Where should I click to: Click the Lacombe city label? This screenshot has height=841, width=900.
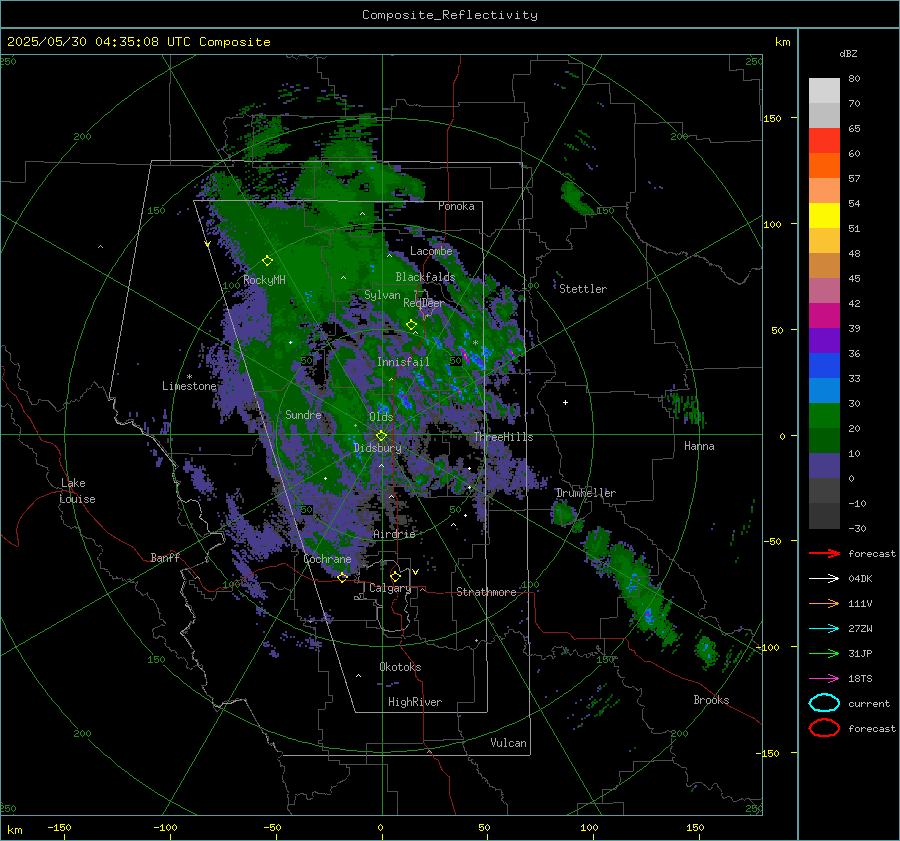431,251
